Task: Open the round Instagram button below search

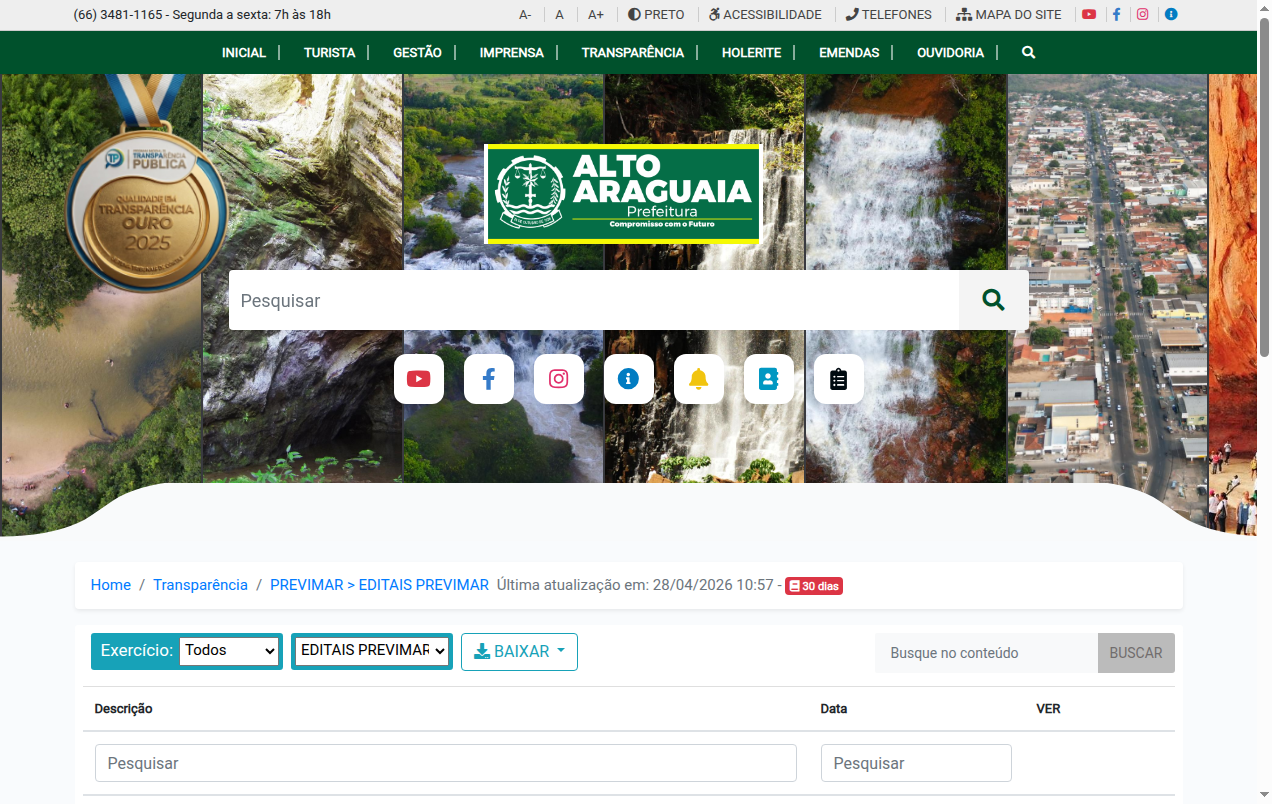Action: point(559,379)
